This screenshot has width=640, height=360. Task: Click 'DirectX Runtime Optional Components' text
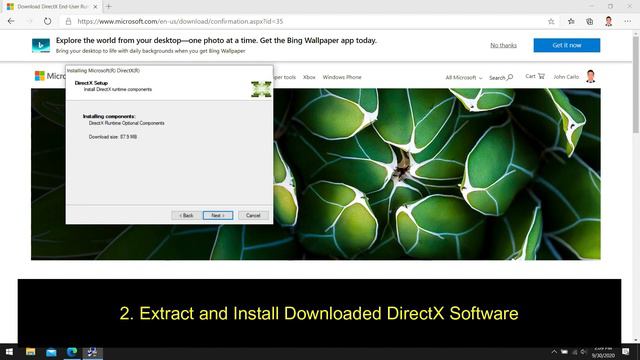(127, 123)
